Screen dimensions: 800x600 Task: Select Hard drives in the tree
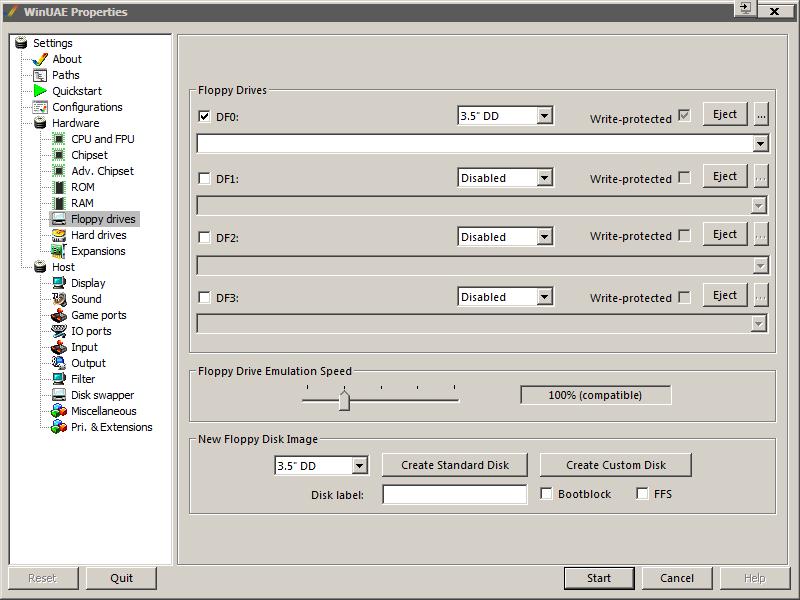coord(98,235)
